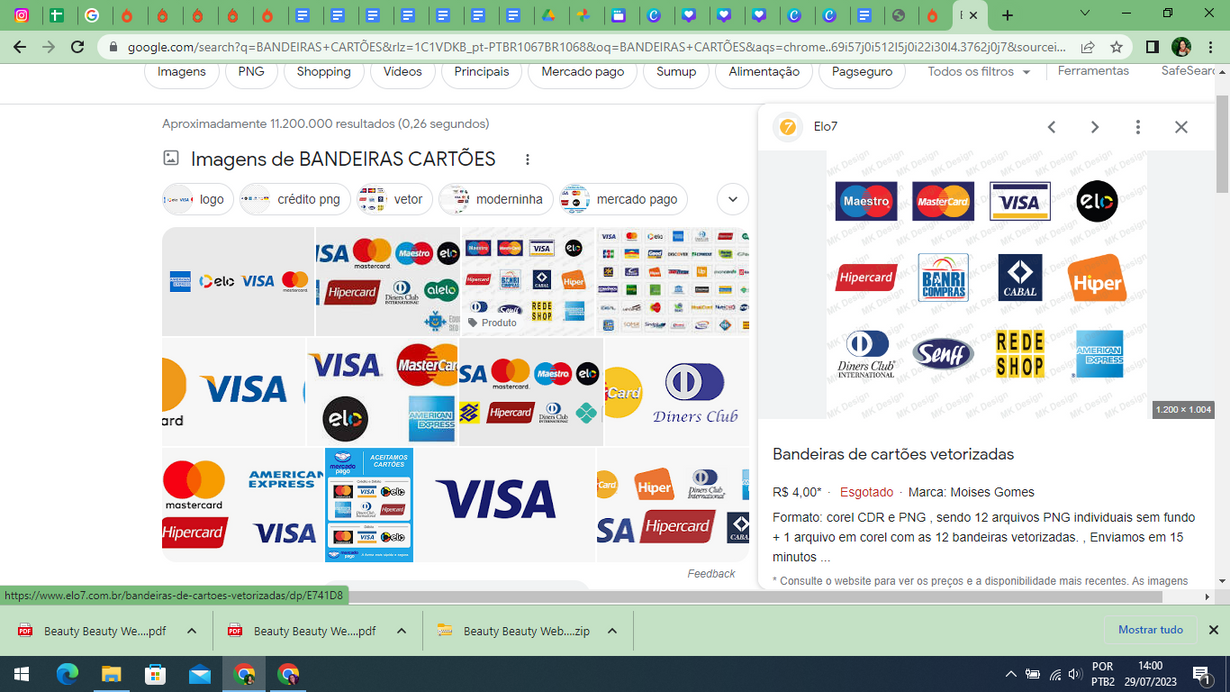Open the Chrome three-dot menu

1211,47
